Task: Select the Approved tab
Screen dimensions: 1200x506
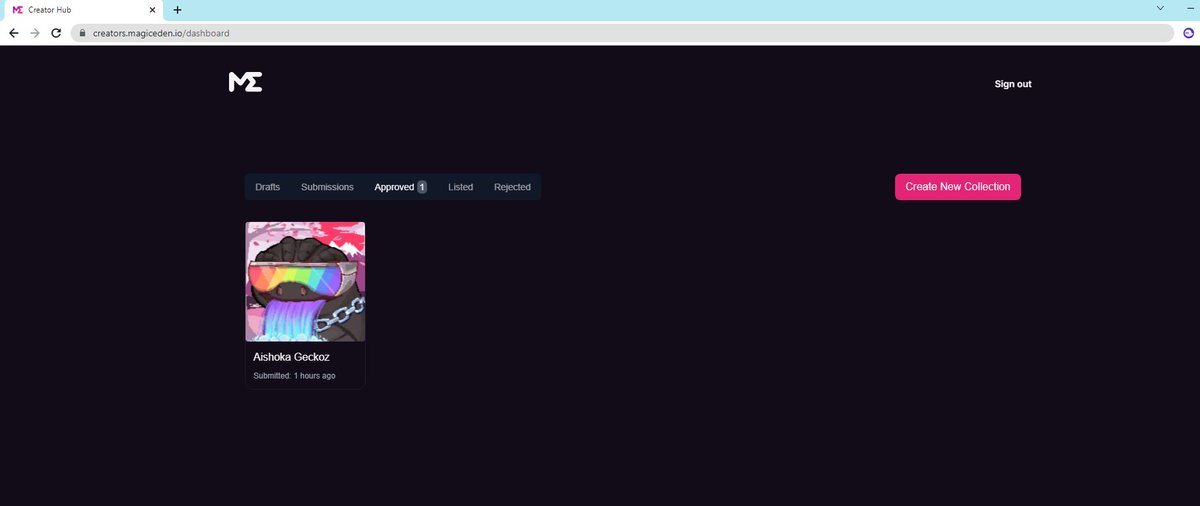Action: pyautogui.click(x=400, y=187)
